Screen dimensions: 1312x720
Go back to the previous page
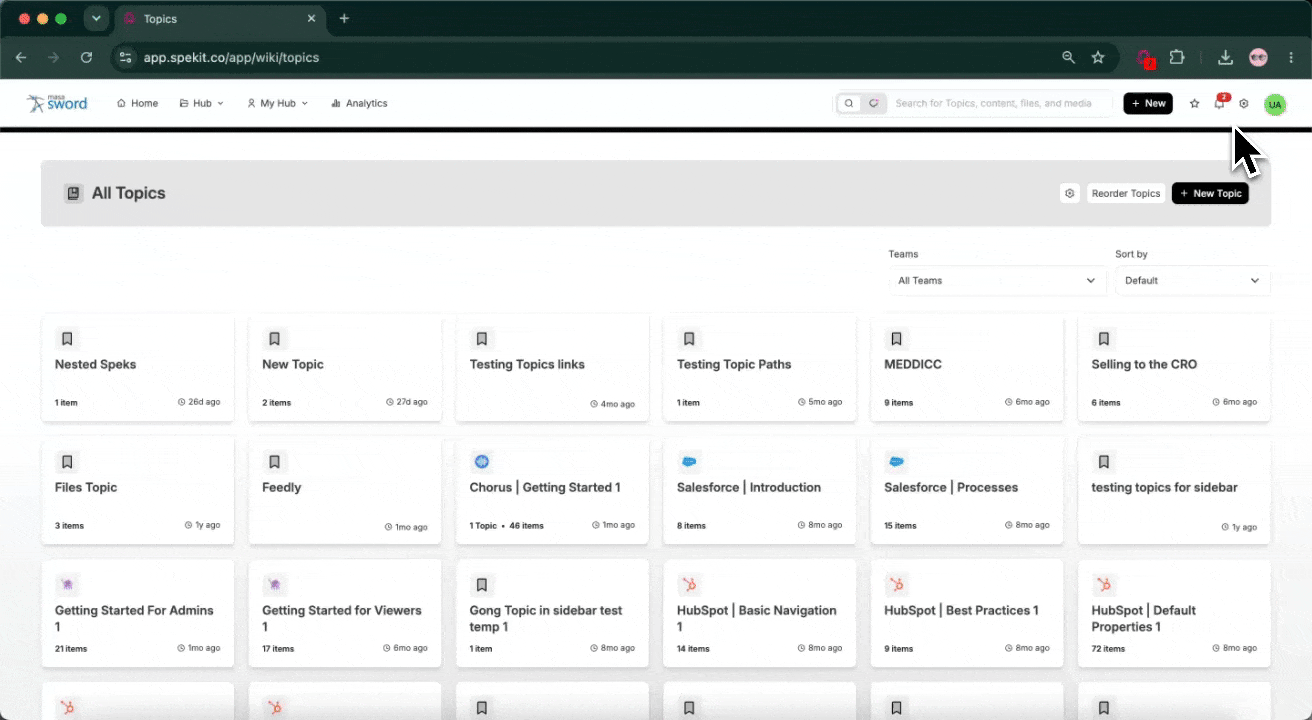(x=21, y=58)
